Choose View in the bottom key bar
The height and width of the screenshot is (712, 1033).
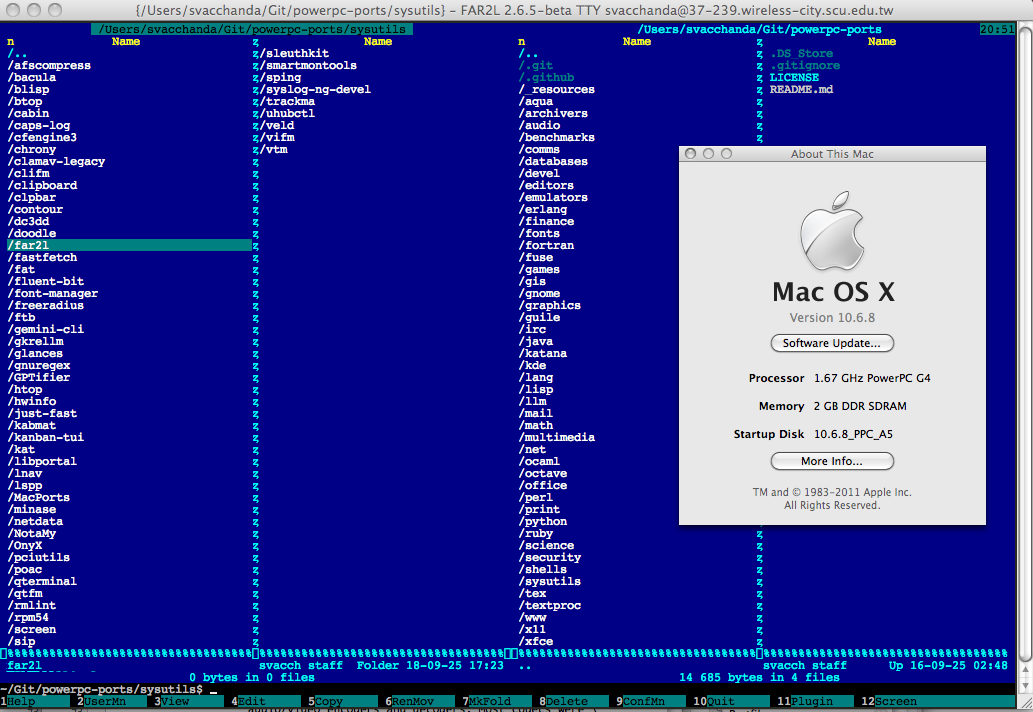click(175, 702)
